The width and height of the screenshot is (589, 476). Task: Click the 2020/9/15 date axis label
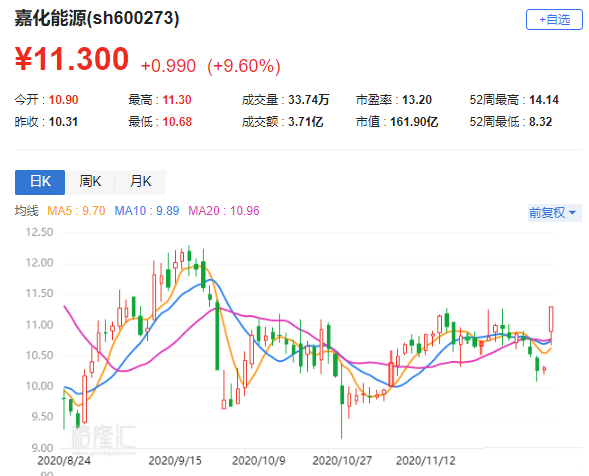175,461
